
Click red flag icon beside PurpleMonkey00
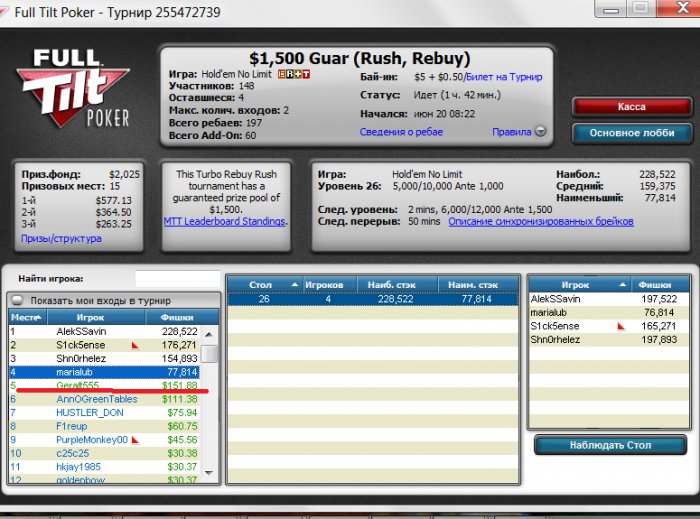(136, 440)
